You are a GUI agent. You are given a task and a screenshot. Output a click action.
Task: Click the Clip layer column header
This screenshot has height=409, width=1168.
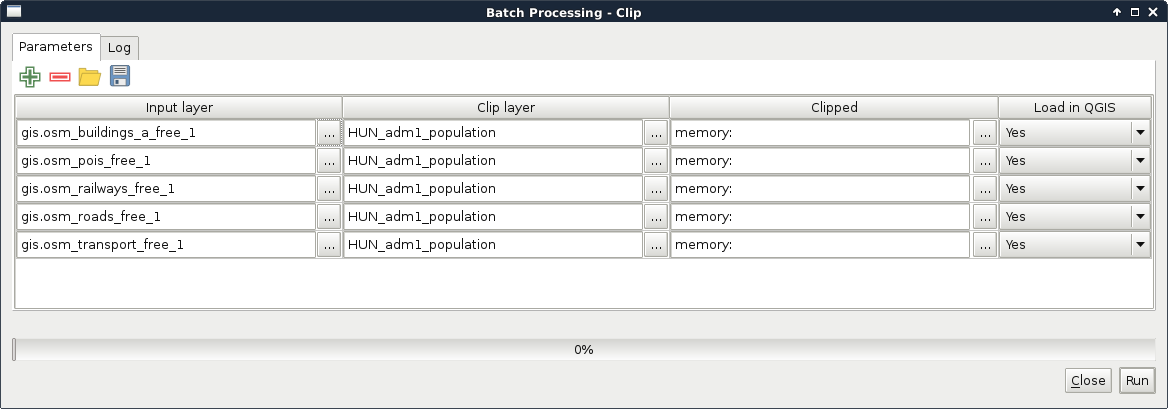tap(505, 108)
